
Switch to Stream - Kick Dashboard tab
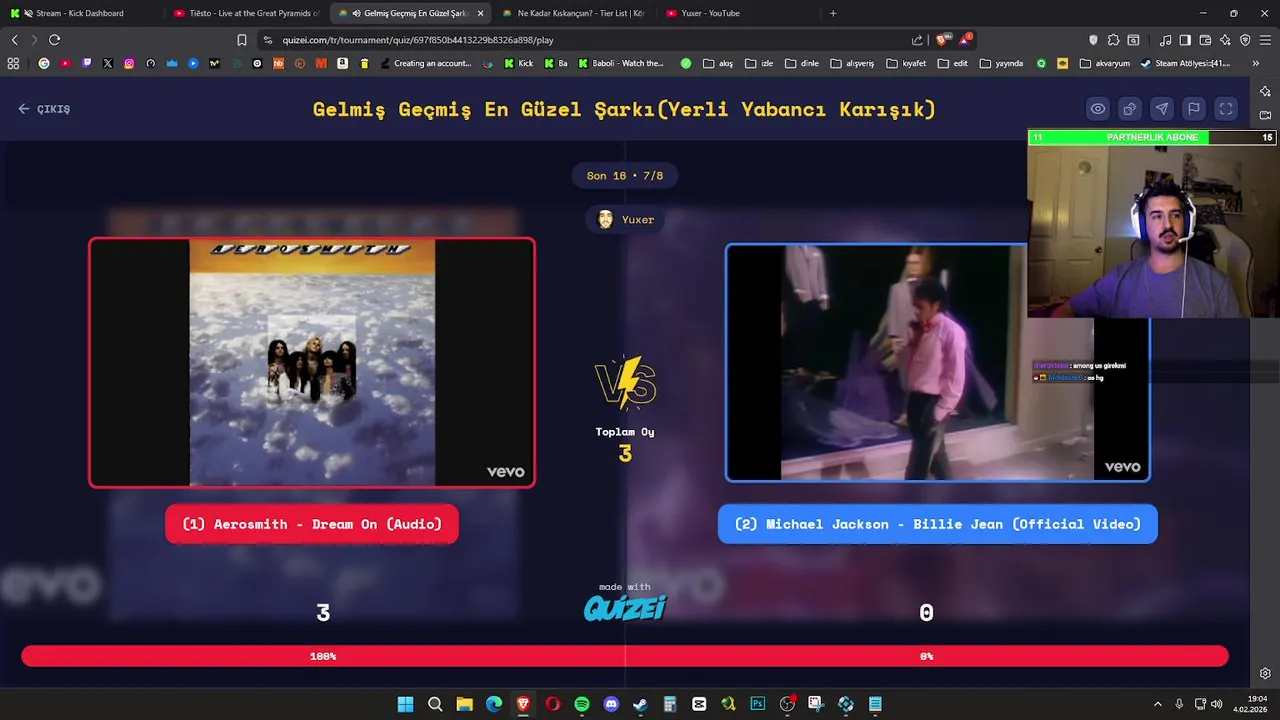80,13
